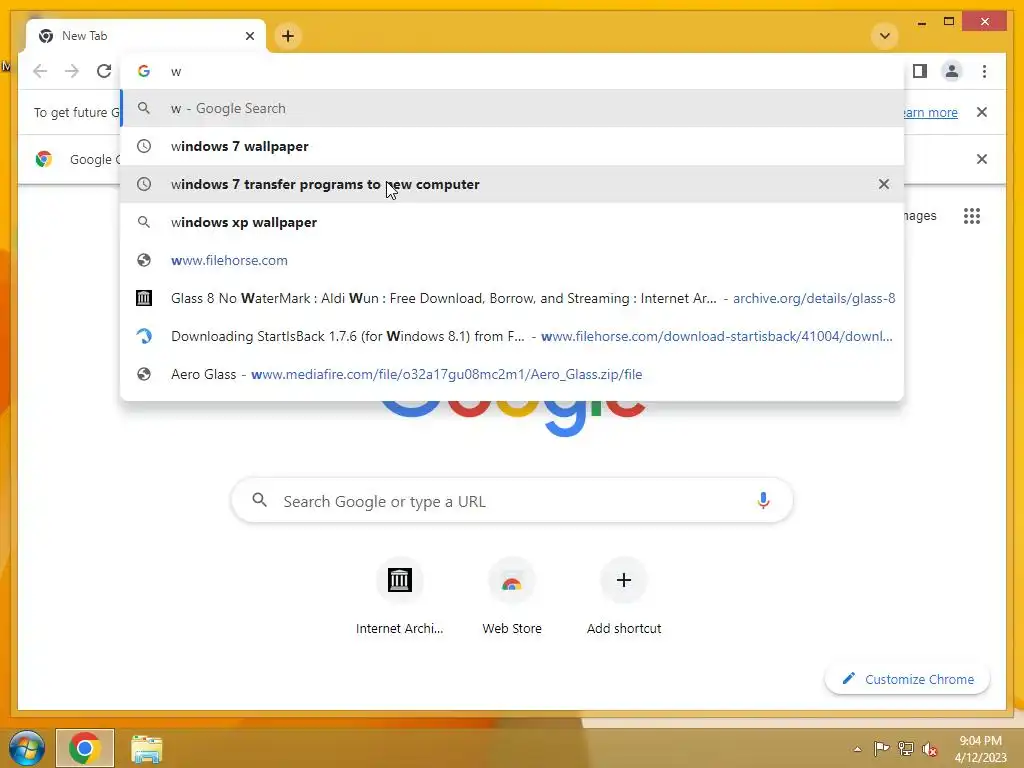Show hidden tray icons arrow
This screenshot has width=1024, height=768.
[x=857, y=749]
